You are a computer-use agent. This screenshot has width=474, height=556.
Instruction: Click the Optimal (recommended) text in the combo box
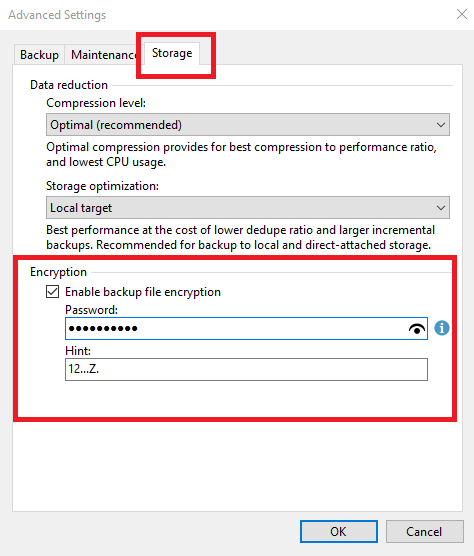[x=116, y=125]
